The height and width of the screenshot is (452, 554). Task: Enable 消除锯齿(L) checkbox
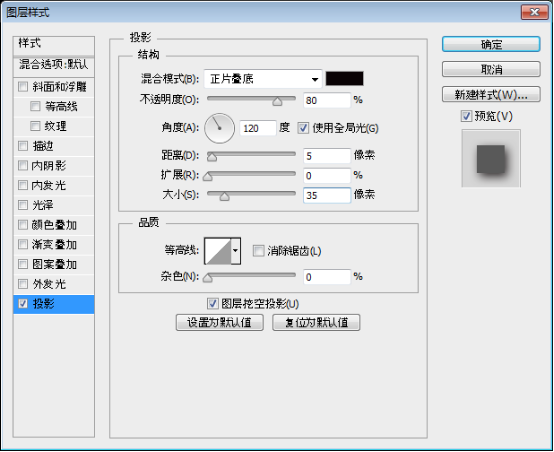pyautogui.click(x=258, y=251)
